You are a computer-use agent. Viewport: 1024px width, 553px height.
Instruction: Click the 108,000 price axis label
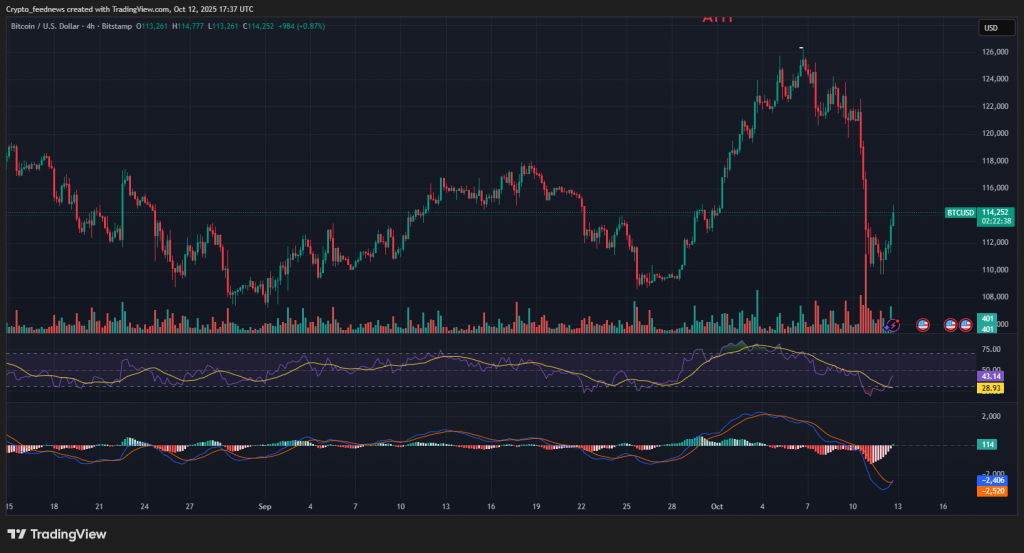[x=995, y=297]
